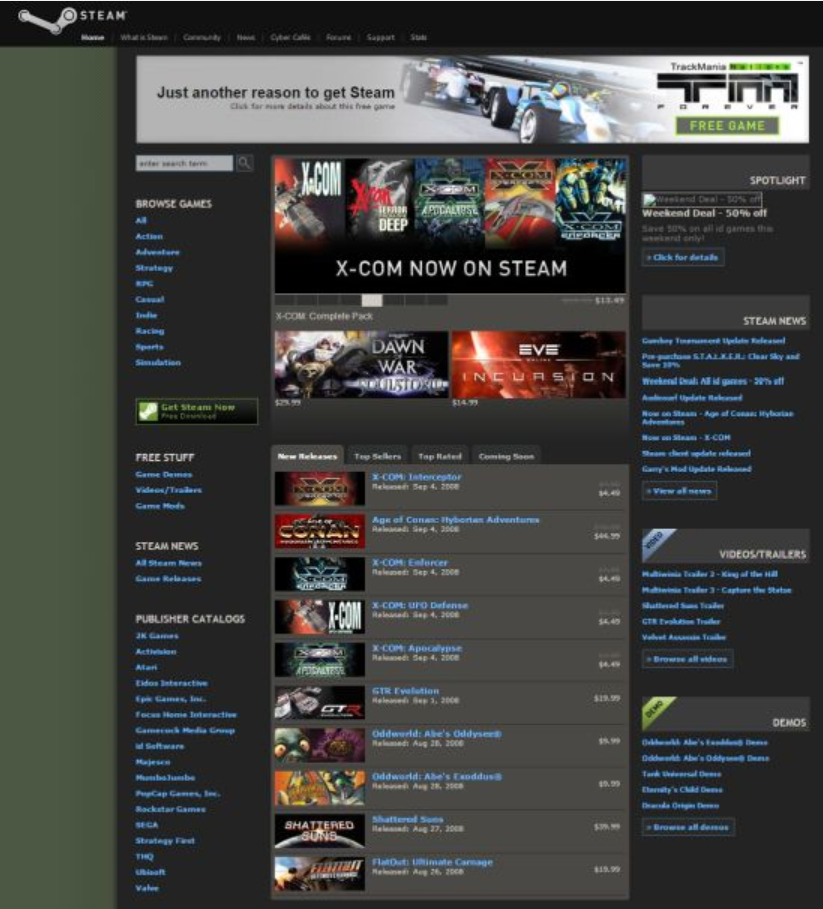823x909 pixels.
Task: Open the Valve publisher catalog
Action: click(x=147, y=888)
